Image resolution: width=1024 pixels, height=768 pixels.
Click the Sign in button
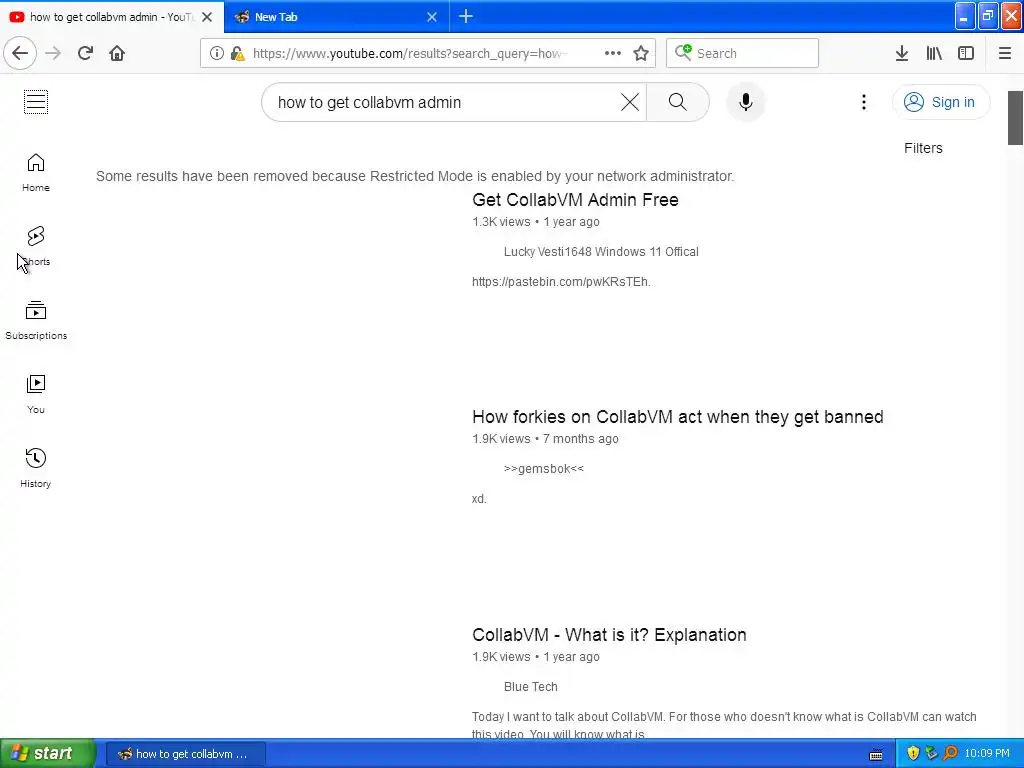[x=940, y=102]
